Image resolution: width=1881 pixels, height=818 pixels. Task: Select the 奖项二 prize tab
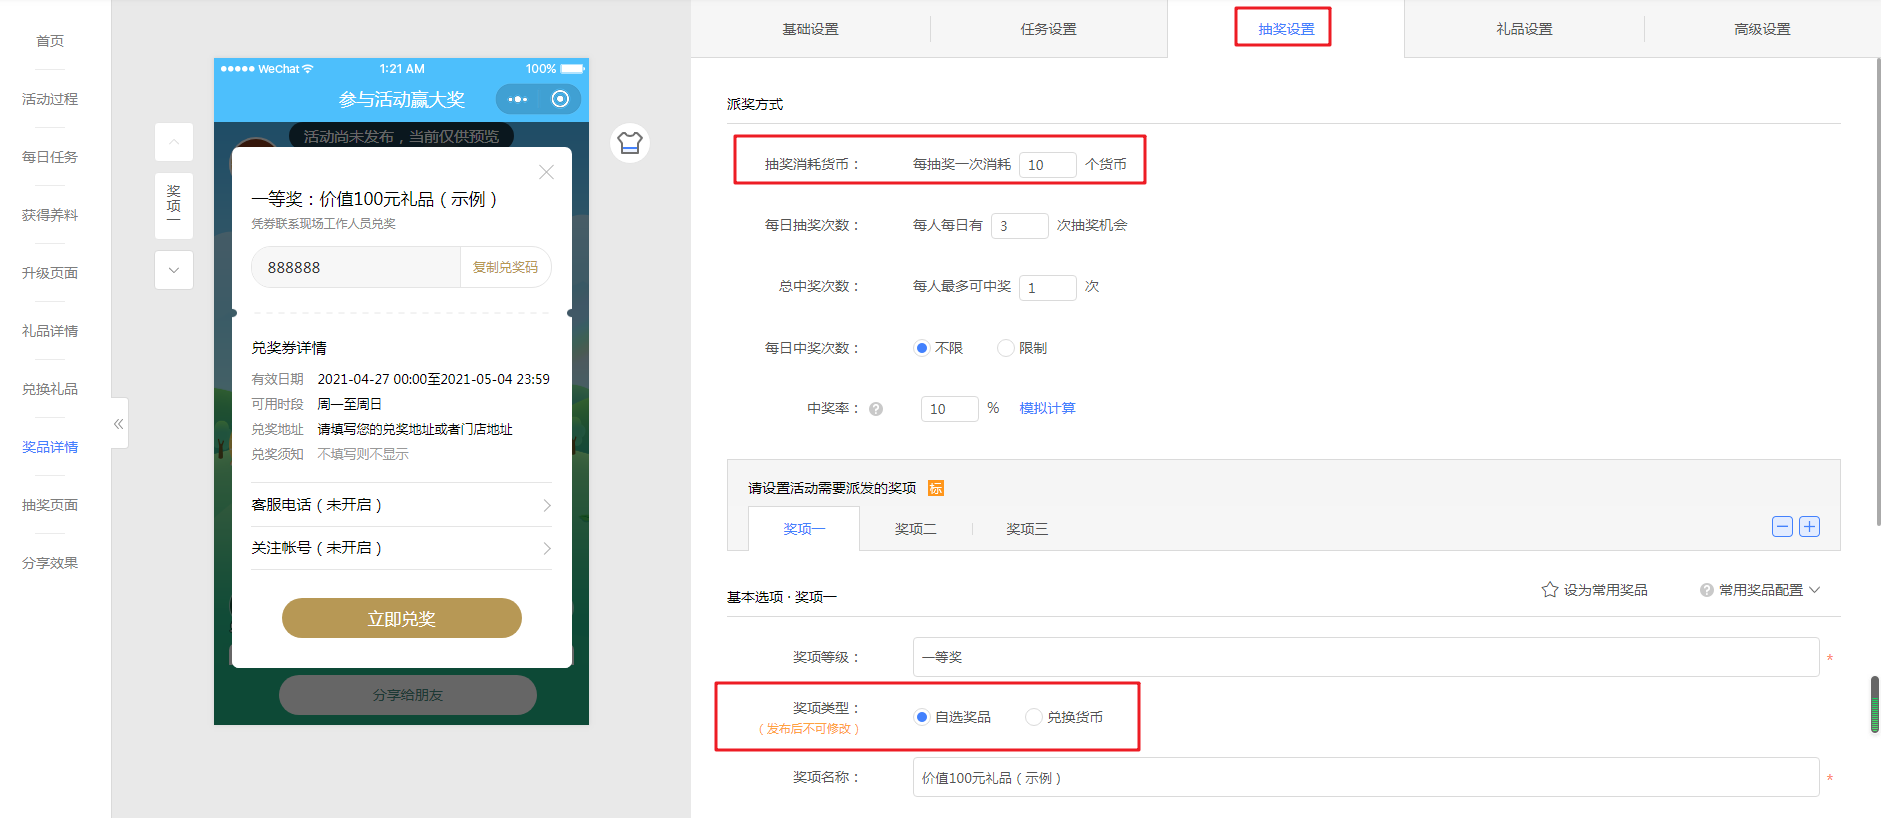click(916, 529)
